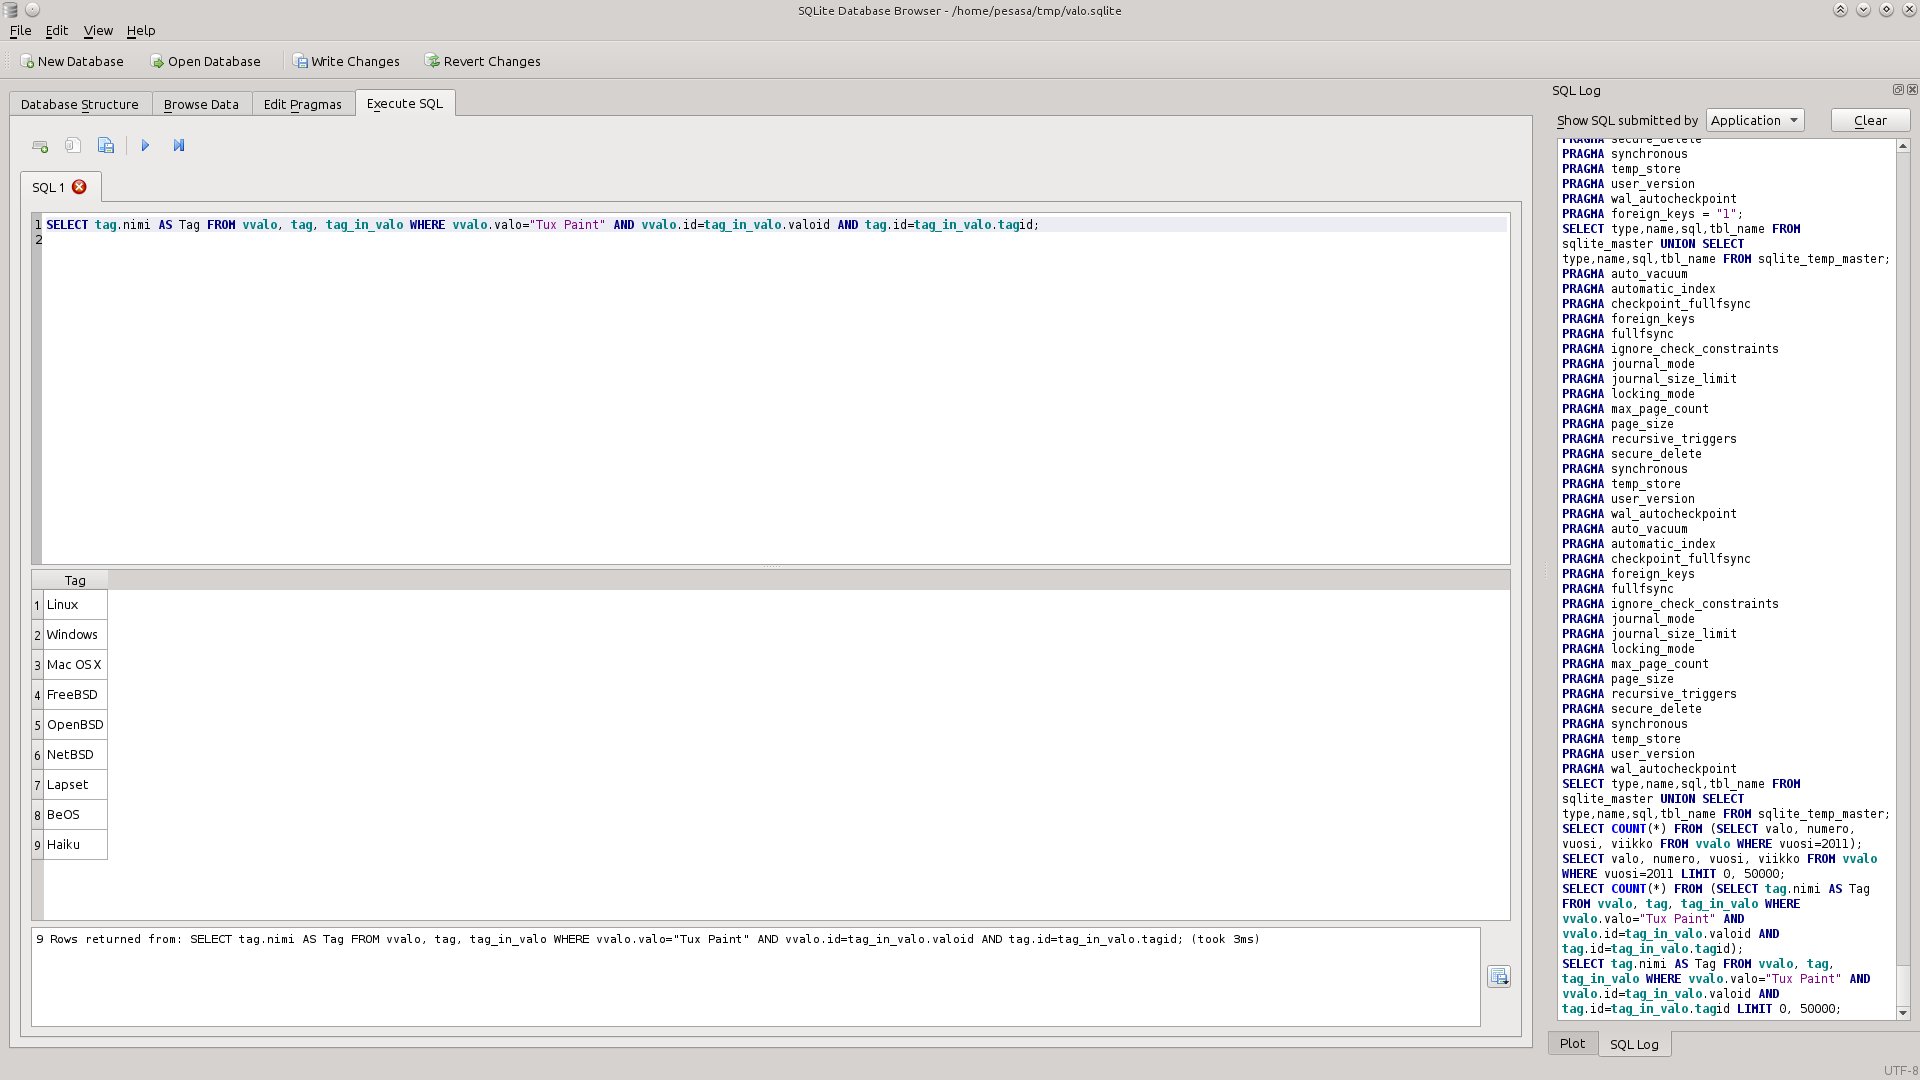Viewport: 1920px width, 1080px height.
Task: Execute the current line with the skip-forward icon
Action: coord(179,146)
